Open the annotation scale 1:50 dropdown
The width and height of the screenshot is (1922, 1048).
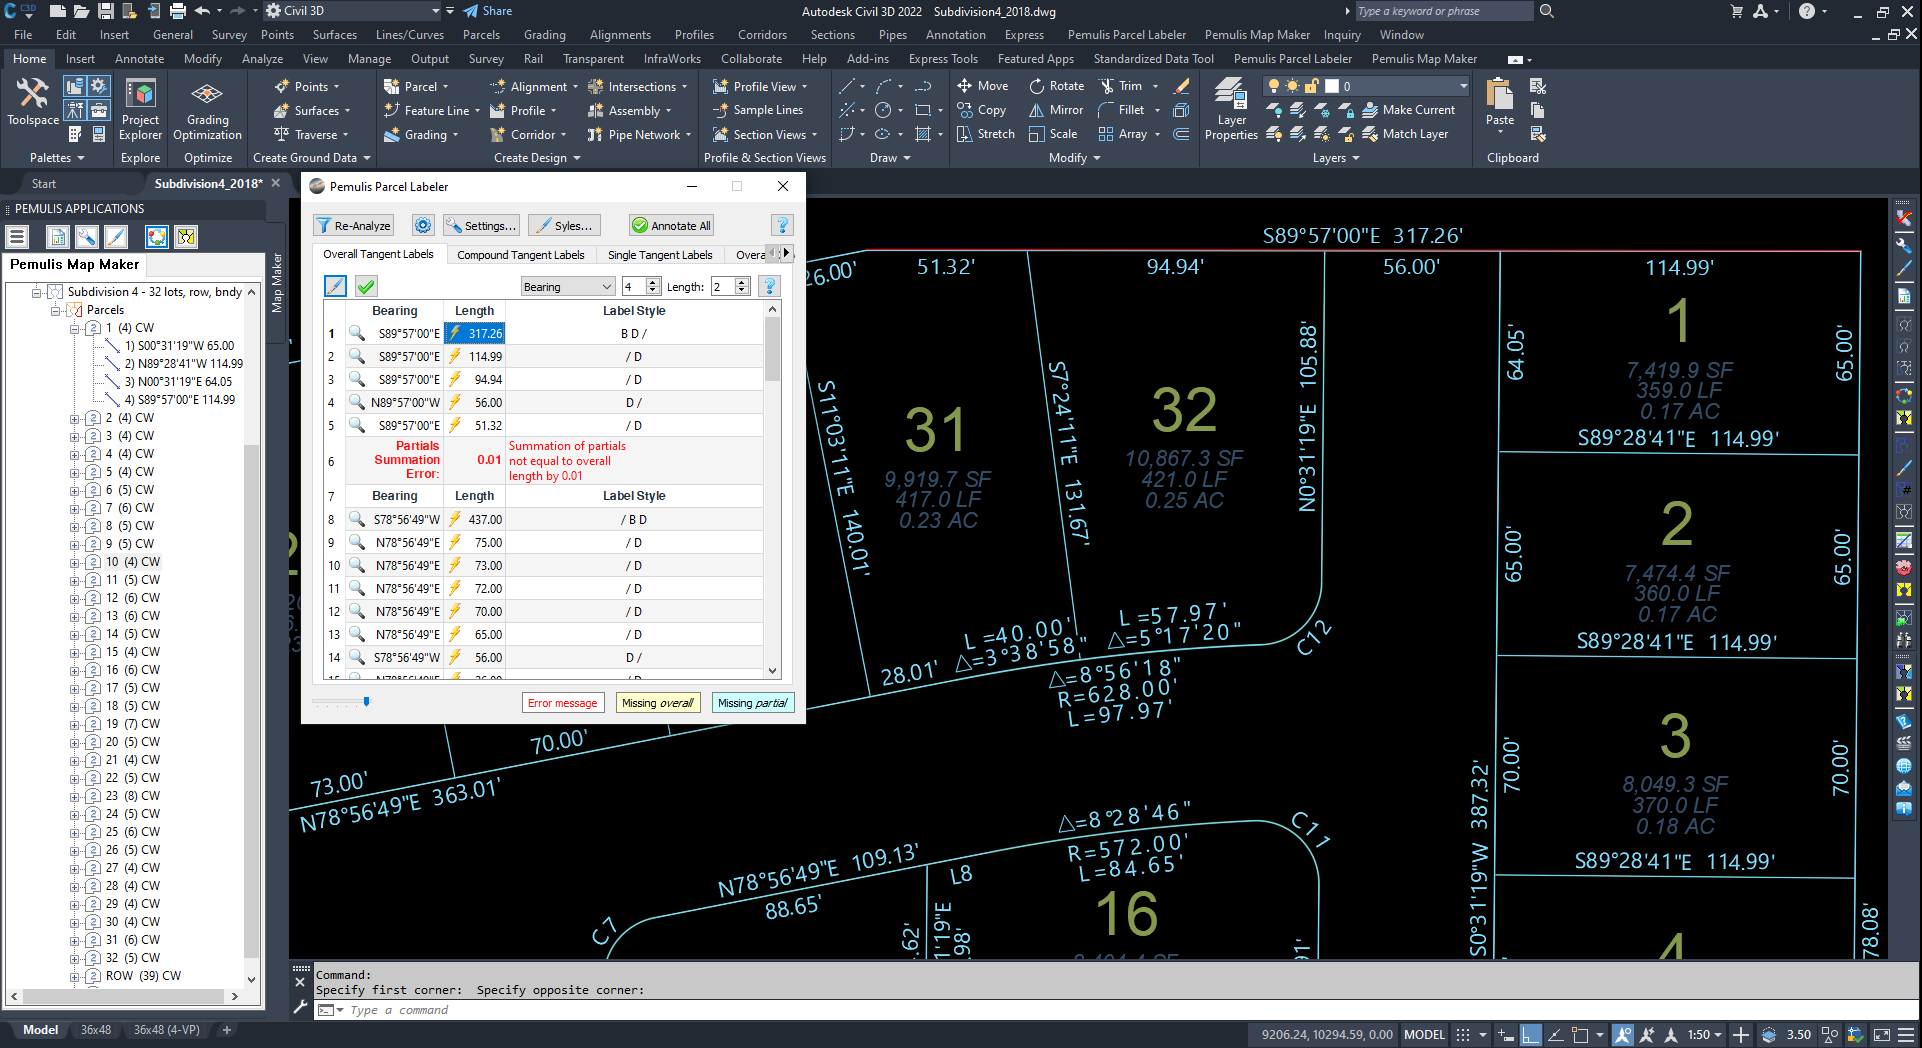[1705, 1035]
